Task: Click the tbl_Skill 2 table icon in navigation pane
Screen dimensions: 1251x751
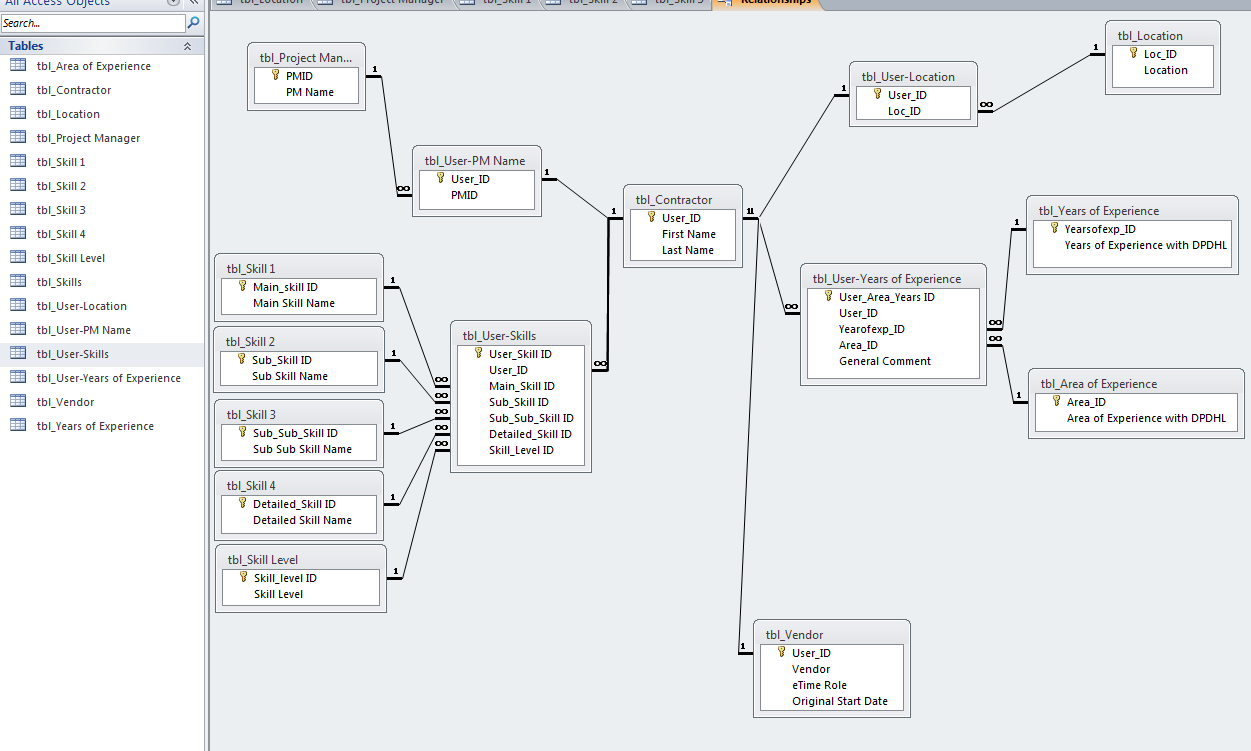Action: (17, 186)
